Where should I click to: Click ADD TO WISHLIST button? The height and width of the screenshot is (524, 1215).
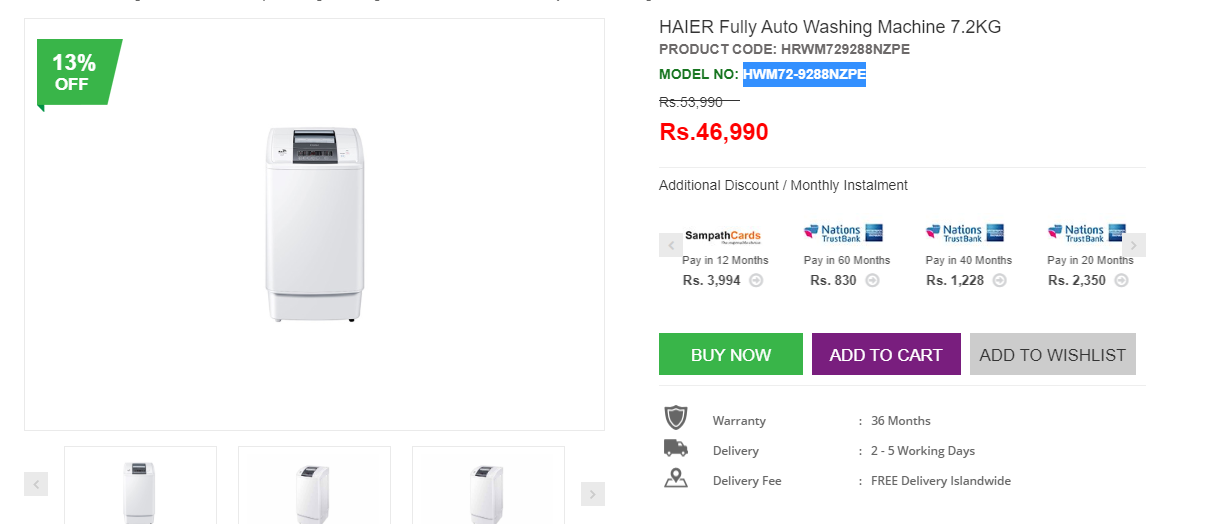tap(1053, 354)
